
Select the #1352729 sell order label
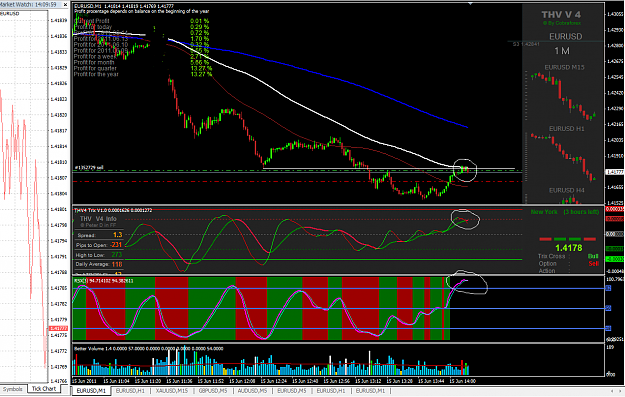[89, 167]
